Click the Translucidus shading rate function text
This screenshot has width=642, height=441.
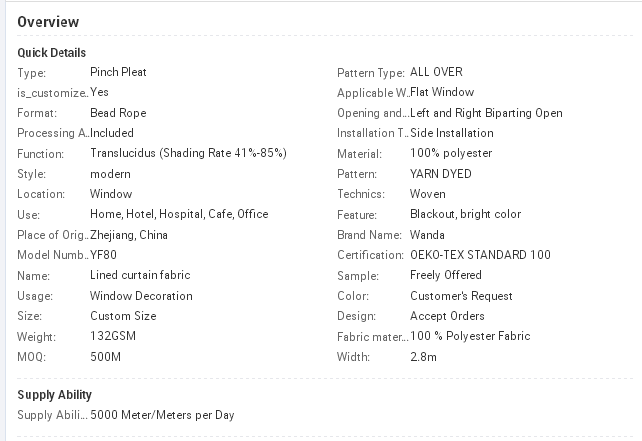(x=188, y=153)
